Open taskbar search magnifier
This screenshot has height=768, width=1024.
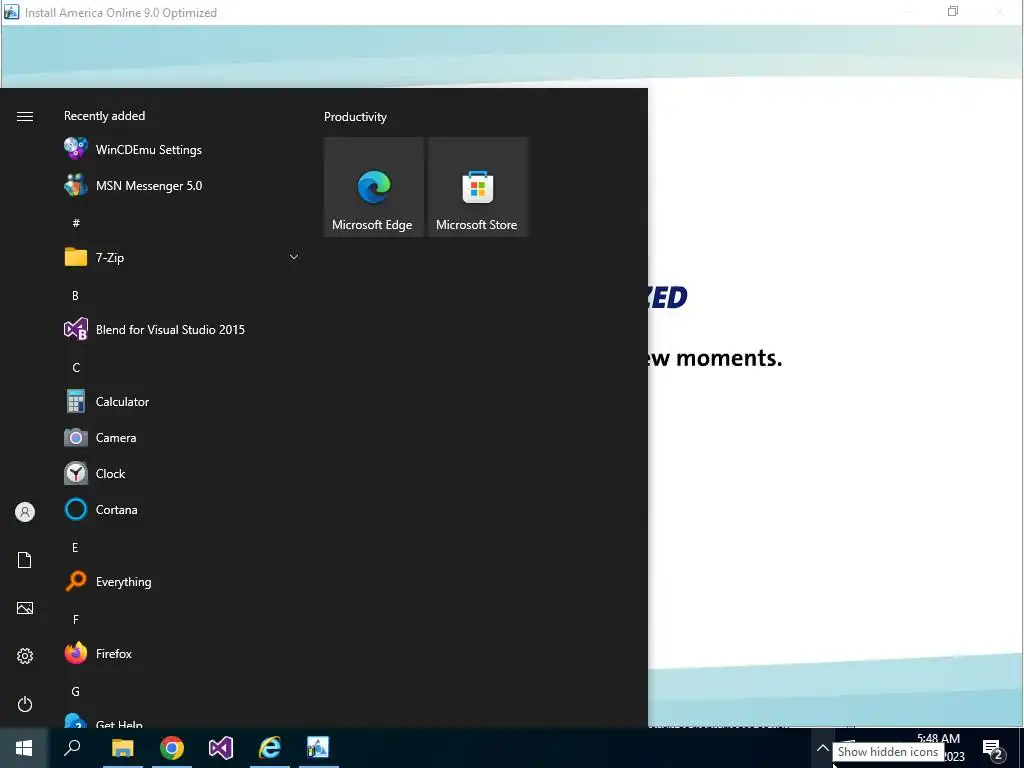coord(72,748)
